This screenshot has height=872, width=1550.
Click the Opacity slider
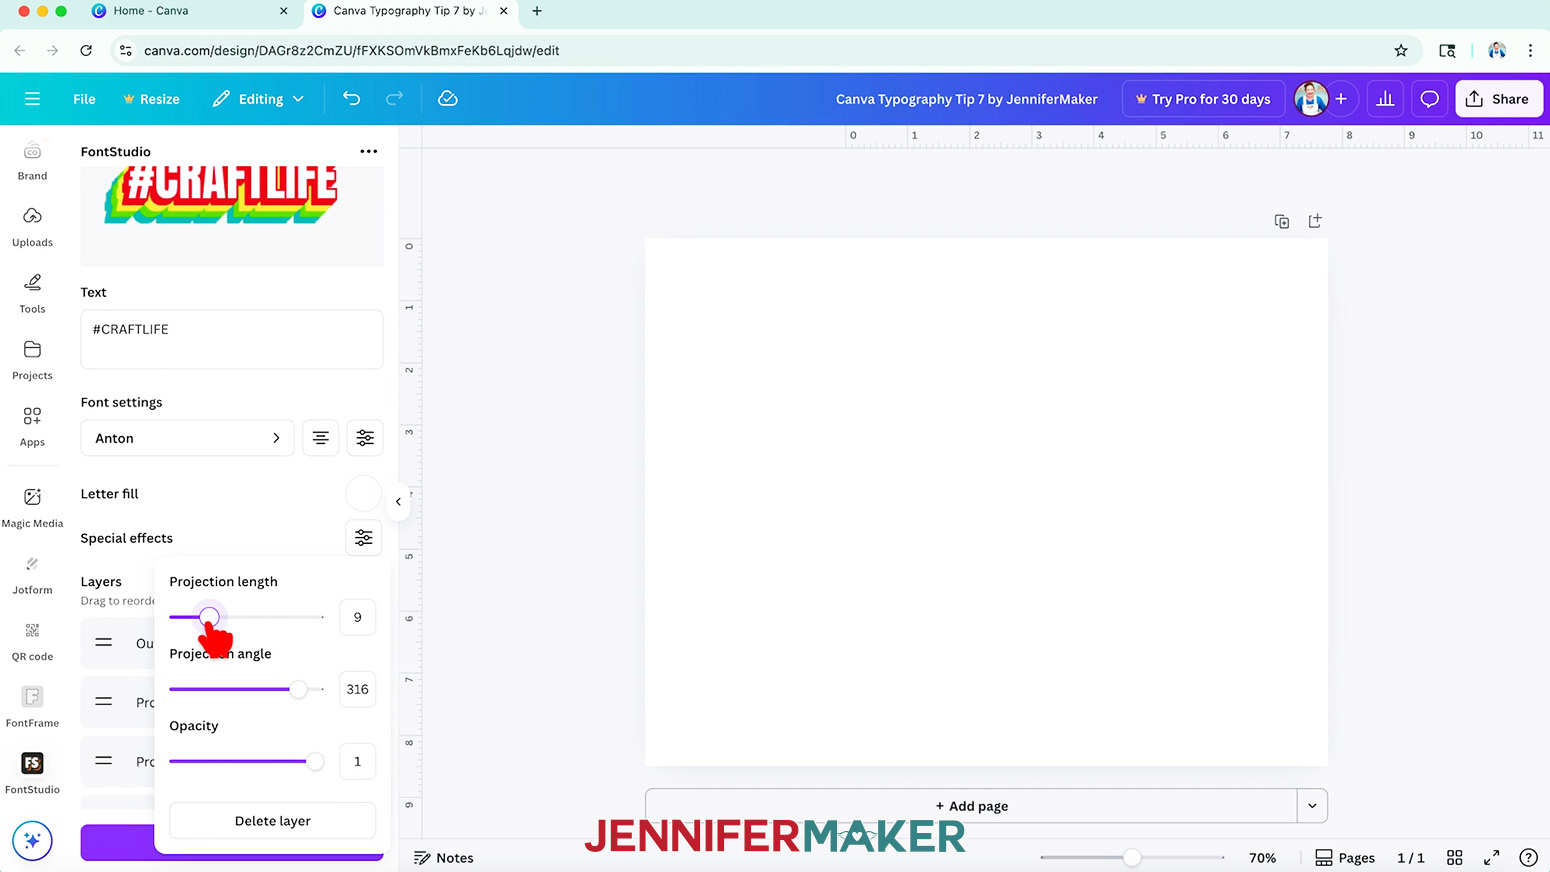(x=246, y=761)
